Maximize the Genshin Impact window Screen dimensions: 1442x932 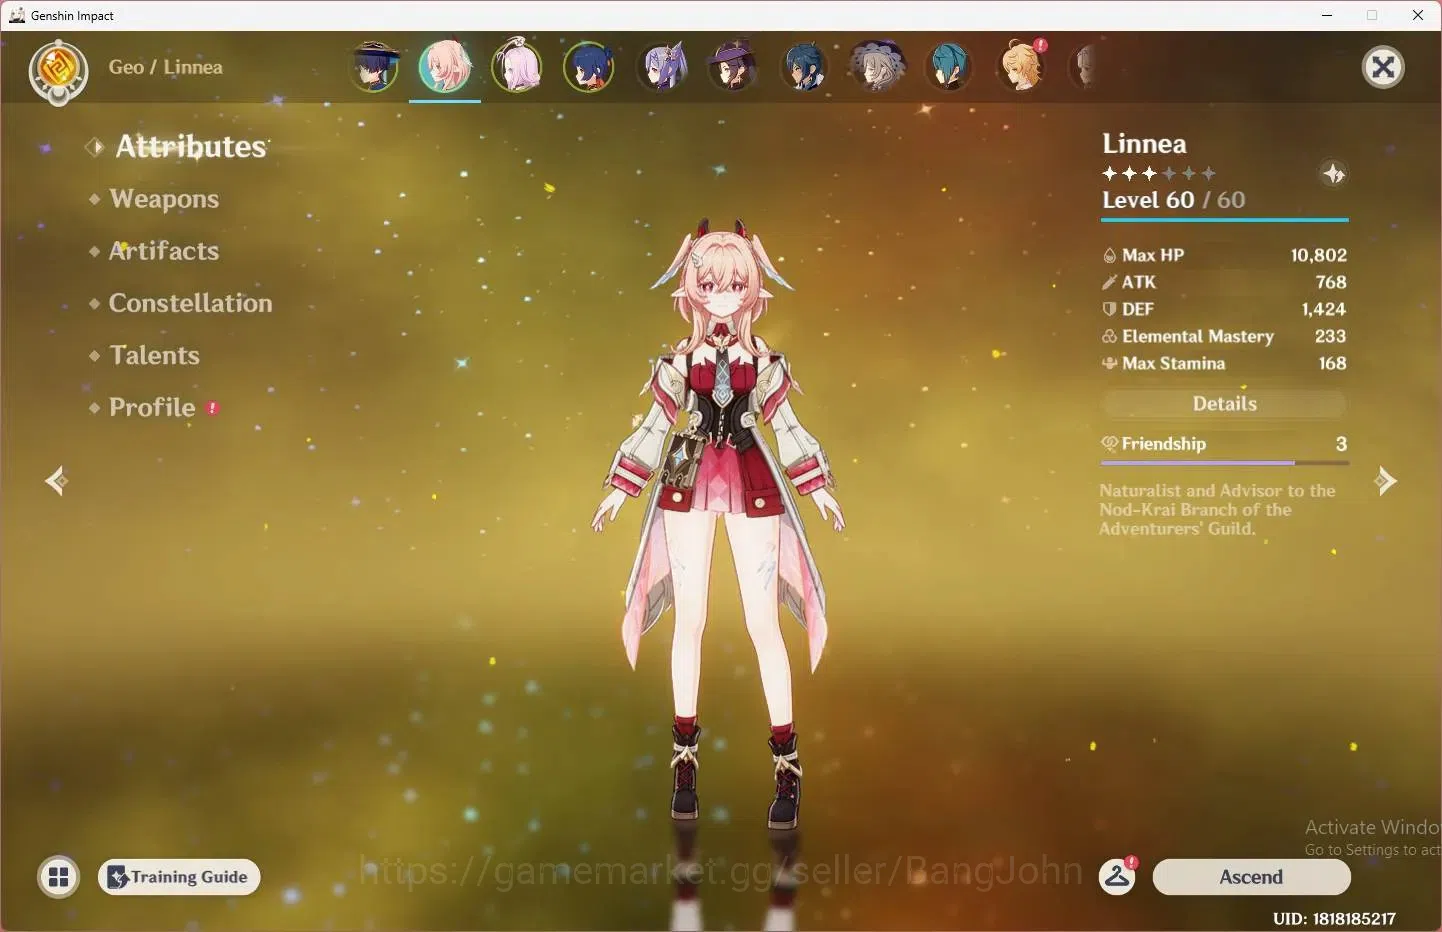point(1372,15)
